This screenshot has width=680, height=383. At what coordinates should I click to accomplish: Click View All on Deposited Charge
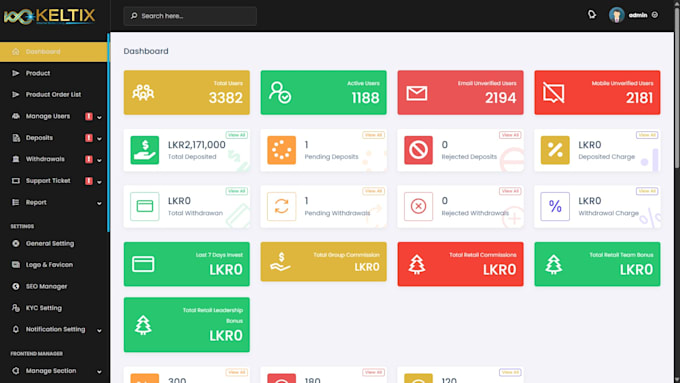(x=647, y=135)
